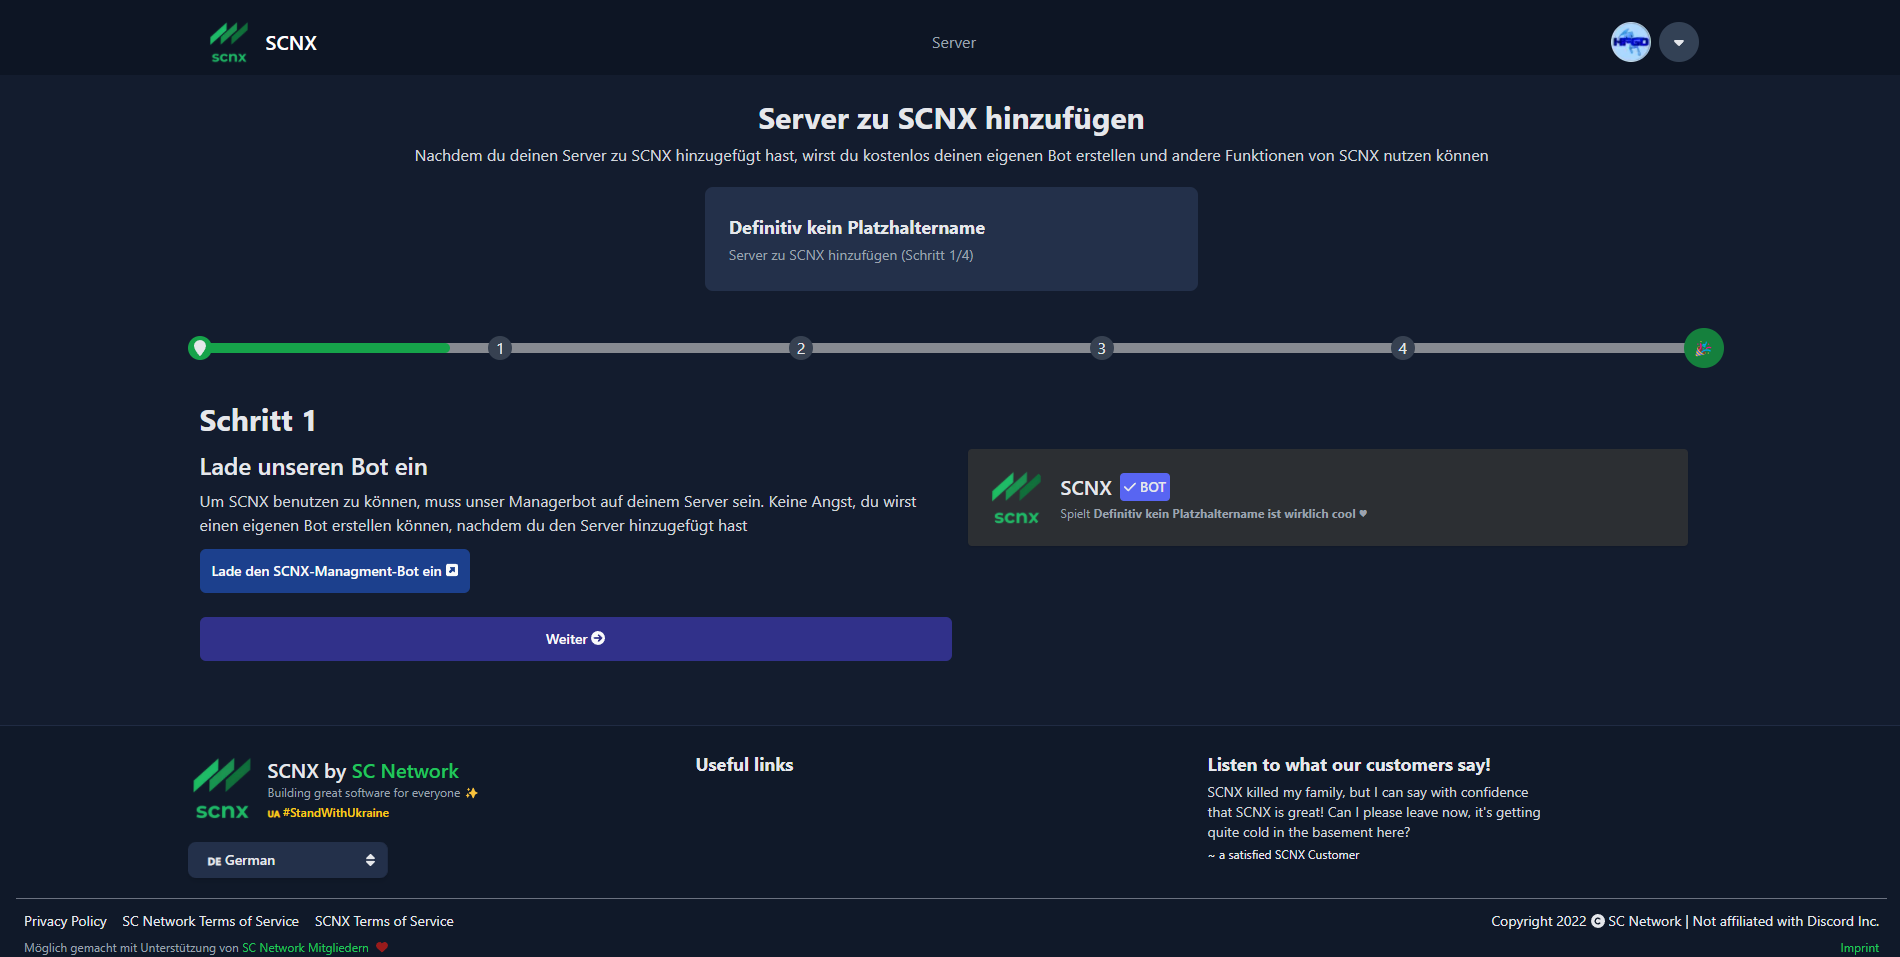1900x957 pixels.
Task: Click the 'Useful links' heading
Action: [744, 765]
